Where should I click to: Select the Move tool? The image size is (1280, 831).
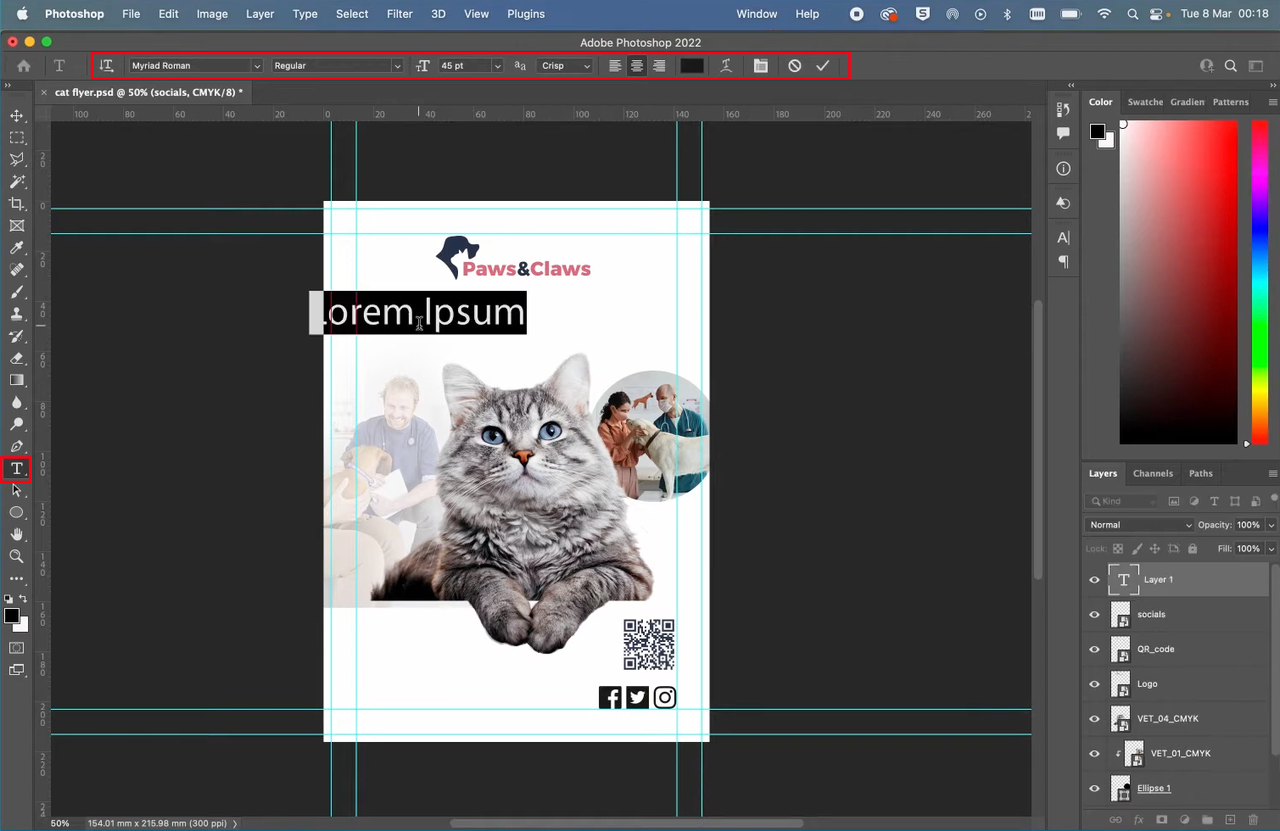[x=16, y=115]
